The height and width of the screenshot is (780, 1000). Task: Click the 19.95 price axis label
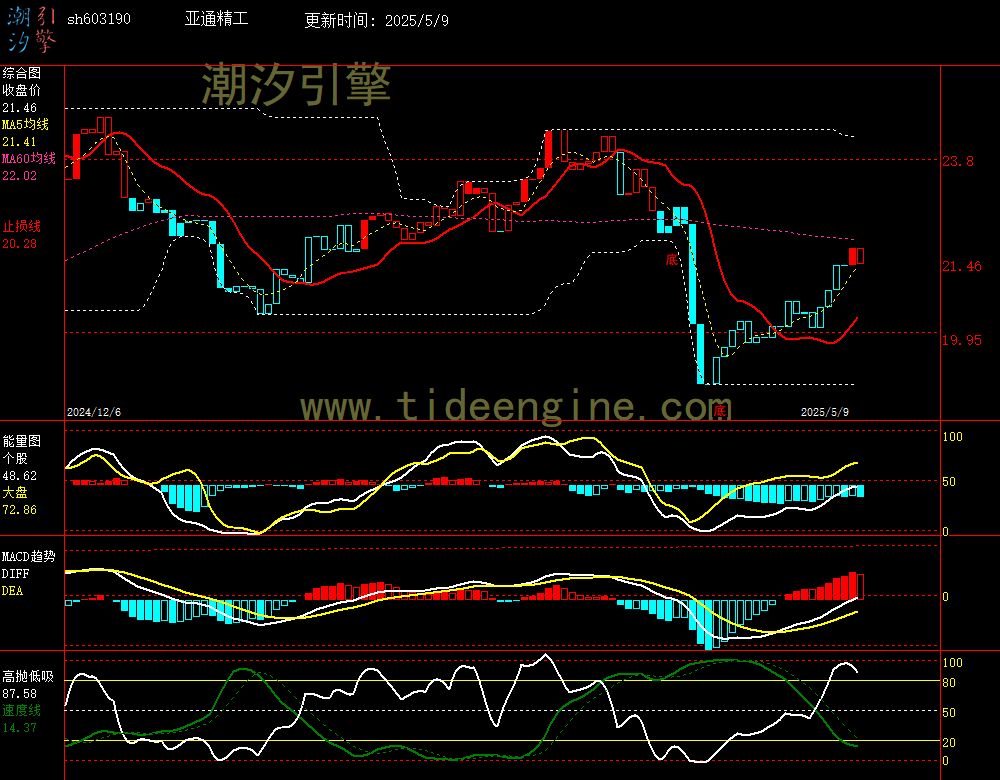click(x=962, y=340)
